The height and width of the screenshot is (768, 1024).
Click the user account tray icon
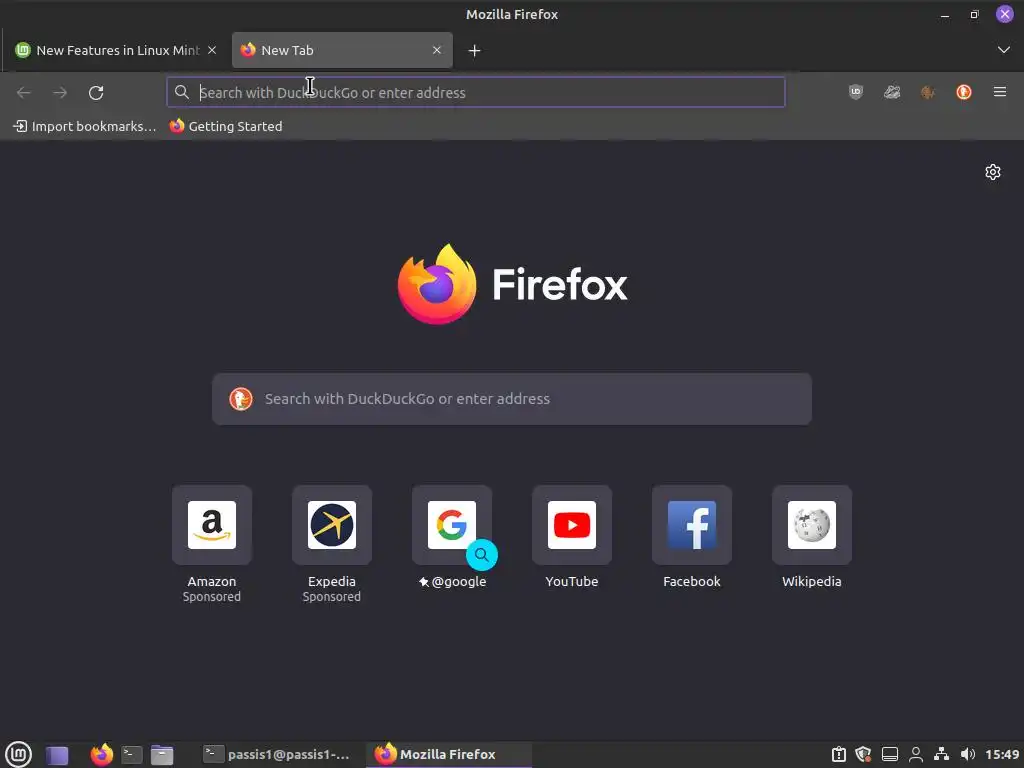click(916, 754)
